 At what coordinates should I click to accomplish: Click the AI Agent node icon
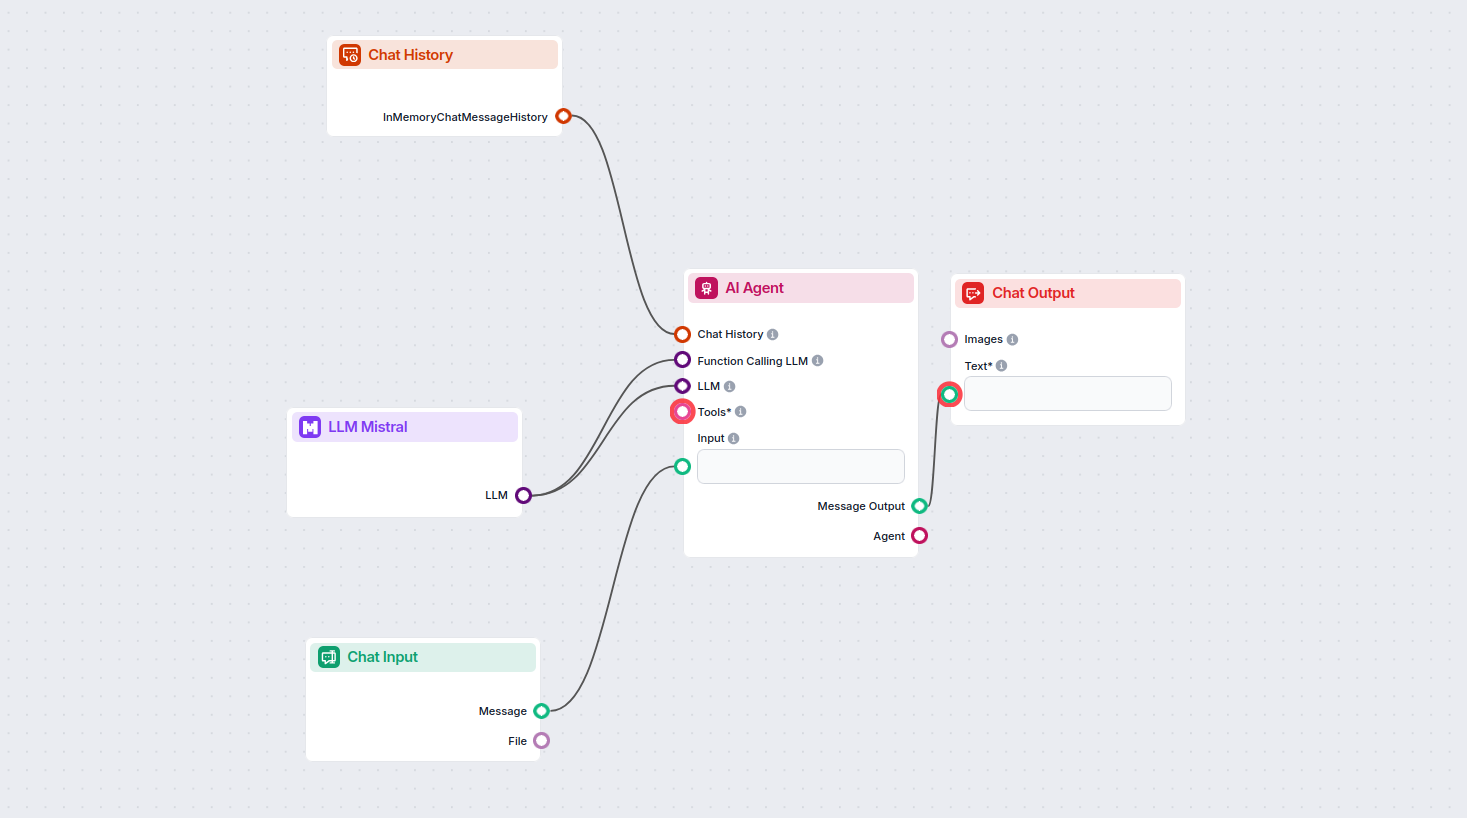706,288
